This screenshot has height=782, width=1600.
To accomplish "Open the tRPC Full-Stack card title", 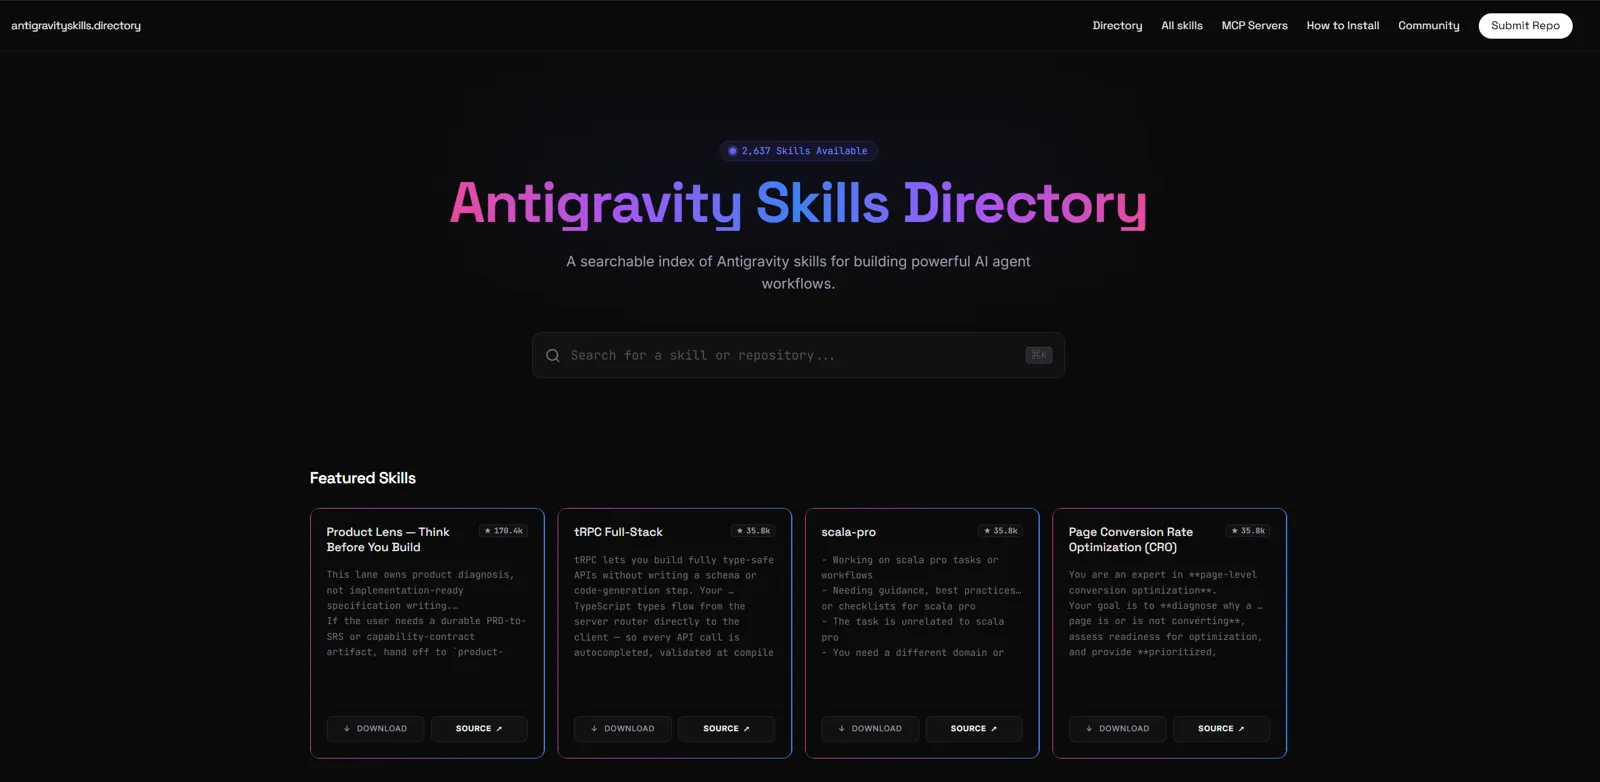I will tap(618, 532).
